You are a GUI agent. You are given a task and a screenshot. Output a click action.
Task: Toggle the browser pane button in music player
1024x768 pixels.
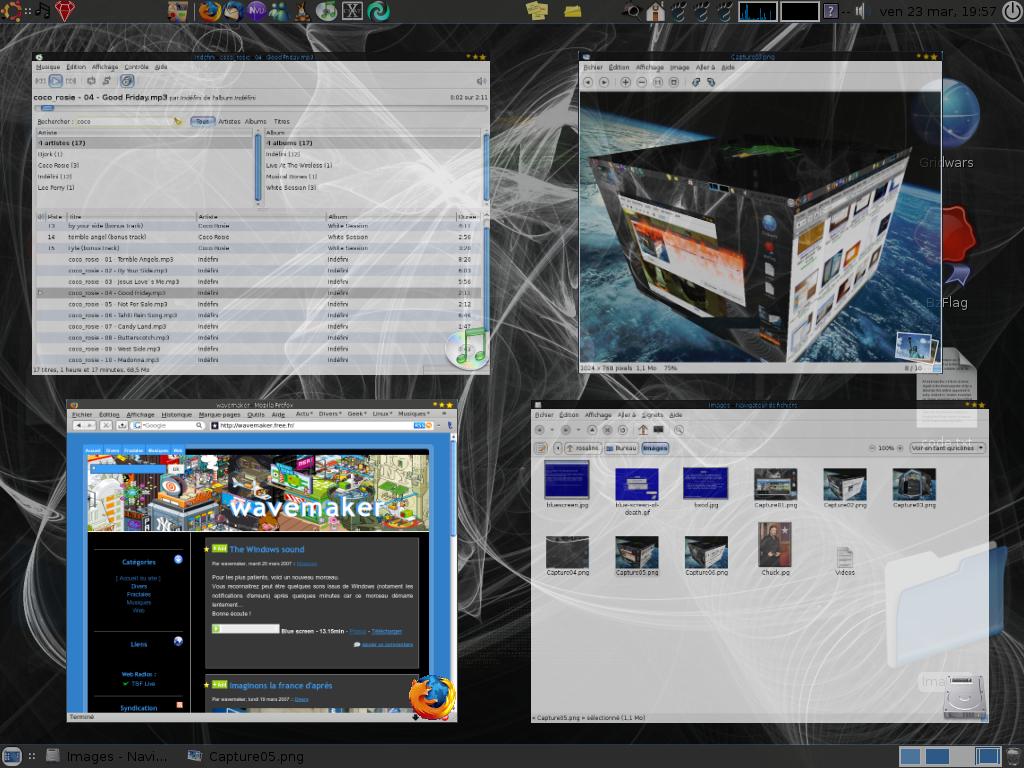[x=127, y=81]
